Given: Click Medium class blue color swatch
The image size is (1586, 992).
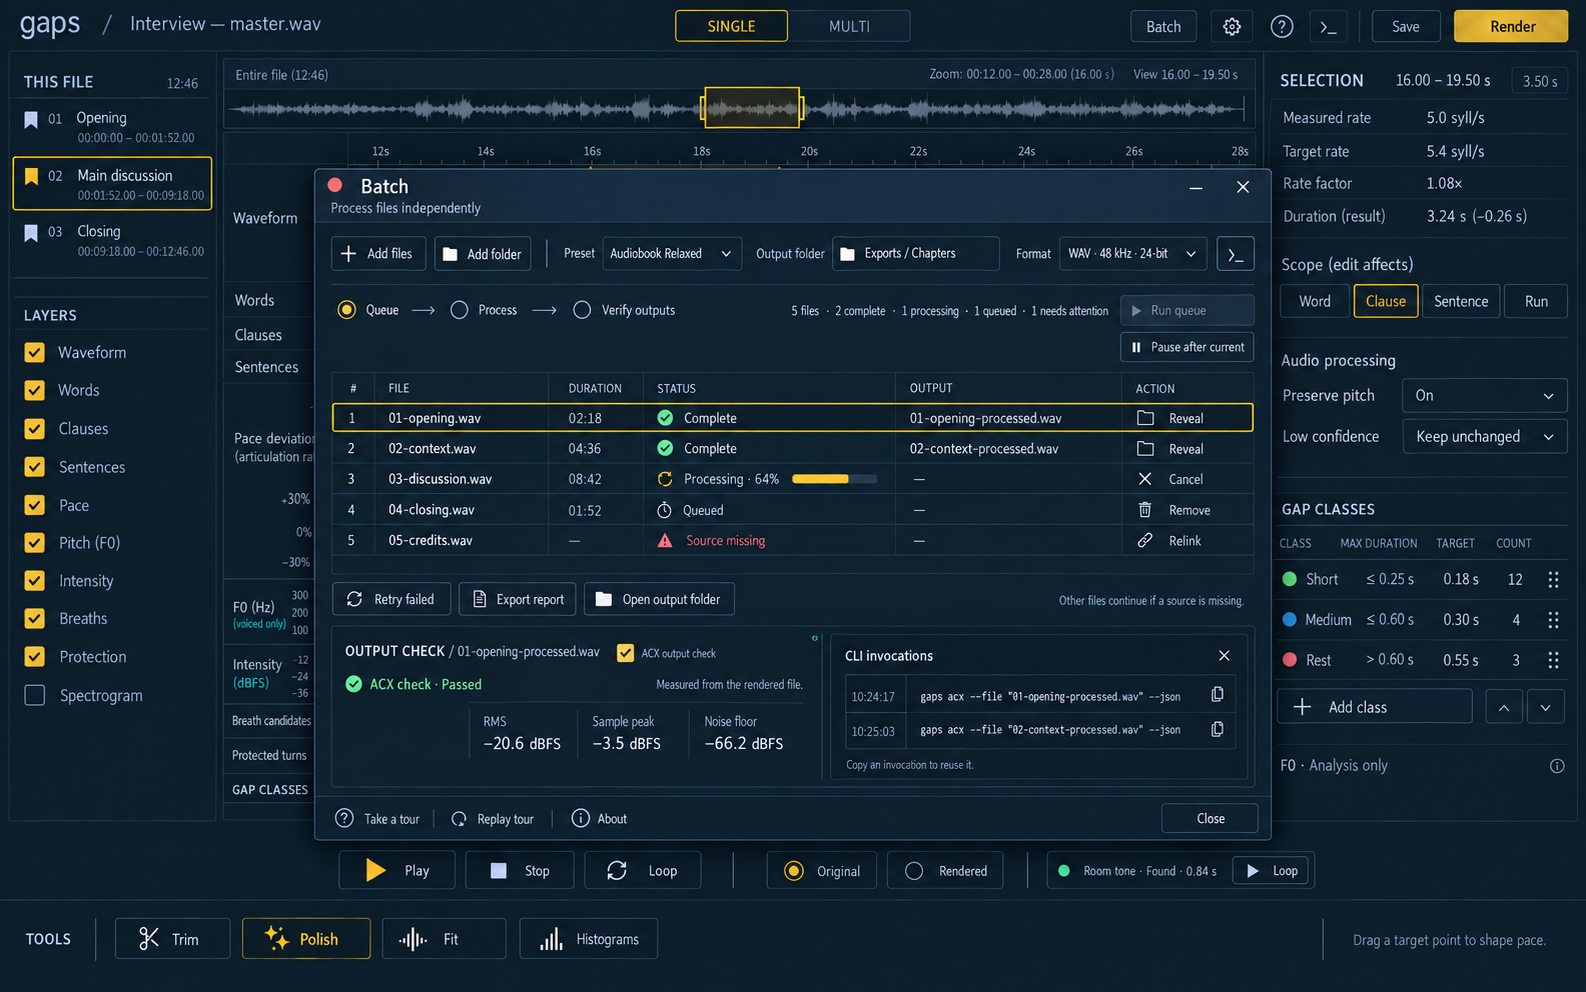Looking at the screenshot, I should [1290, 619].
